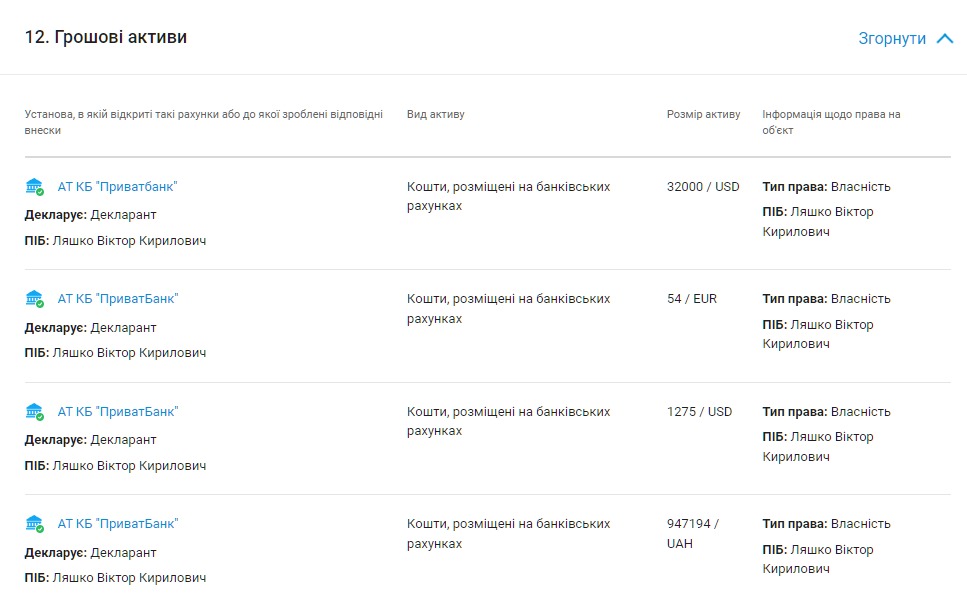967x608 pixels.
Task: Collapse section using the Згорнути link
Action: [892, 39]
